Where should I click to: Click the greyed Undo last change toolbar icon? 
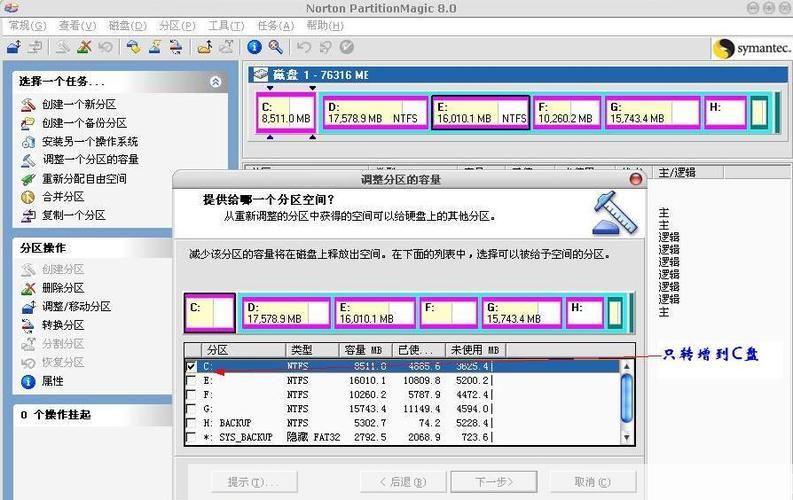(303, 47)
